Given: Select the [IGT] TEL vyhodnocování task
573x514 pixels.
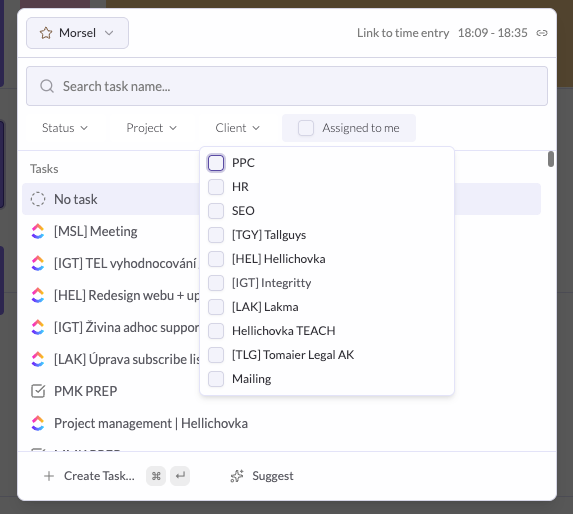Looking at the screenshot, I should 125,263.
